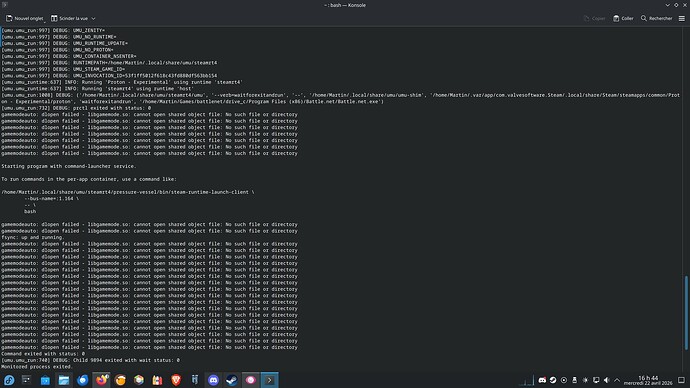Expand hidden system tray icons arrow
The image size is (690, 388).
click(x=617, y=380)
